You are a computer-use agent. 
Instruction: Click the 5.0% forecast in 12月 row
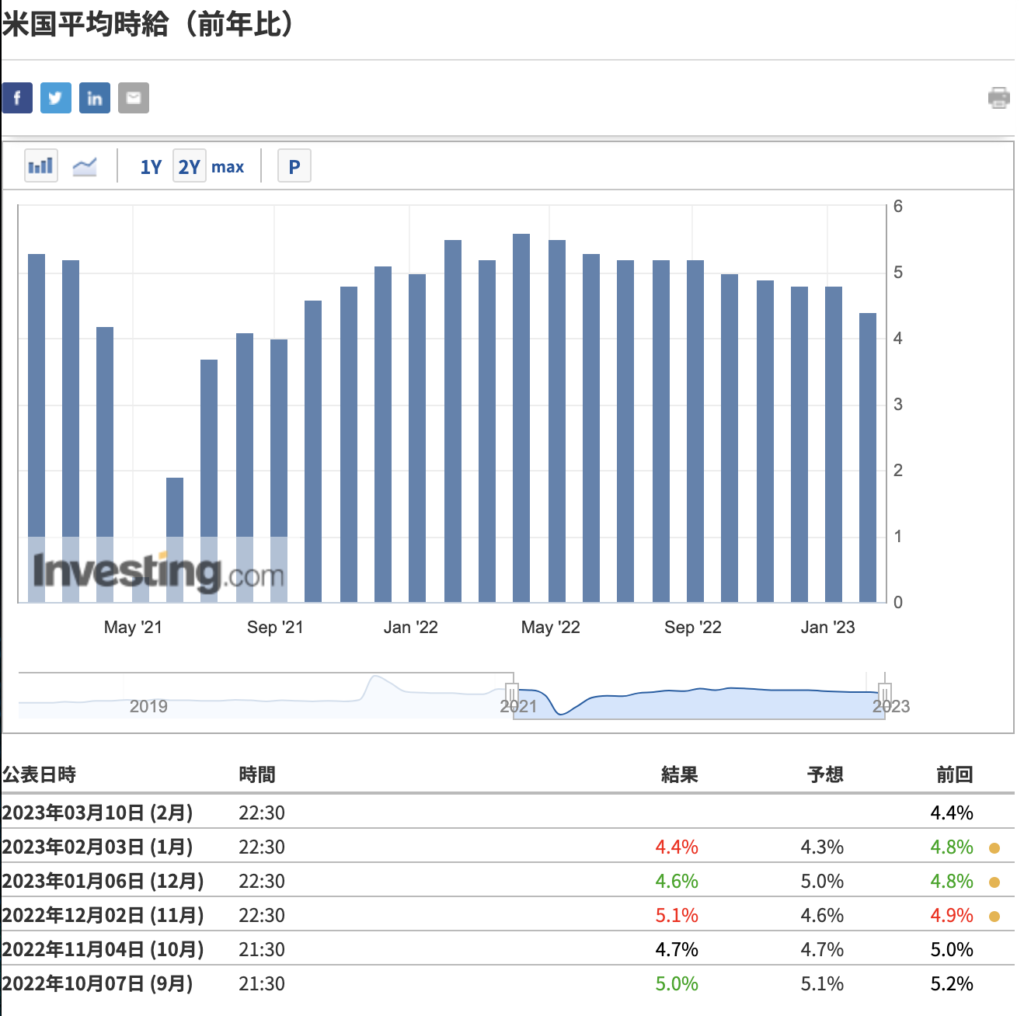click(x=822, y=881)
